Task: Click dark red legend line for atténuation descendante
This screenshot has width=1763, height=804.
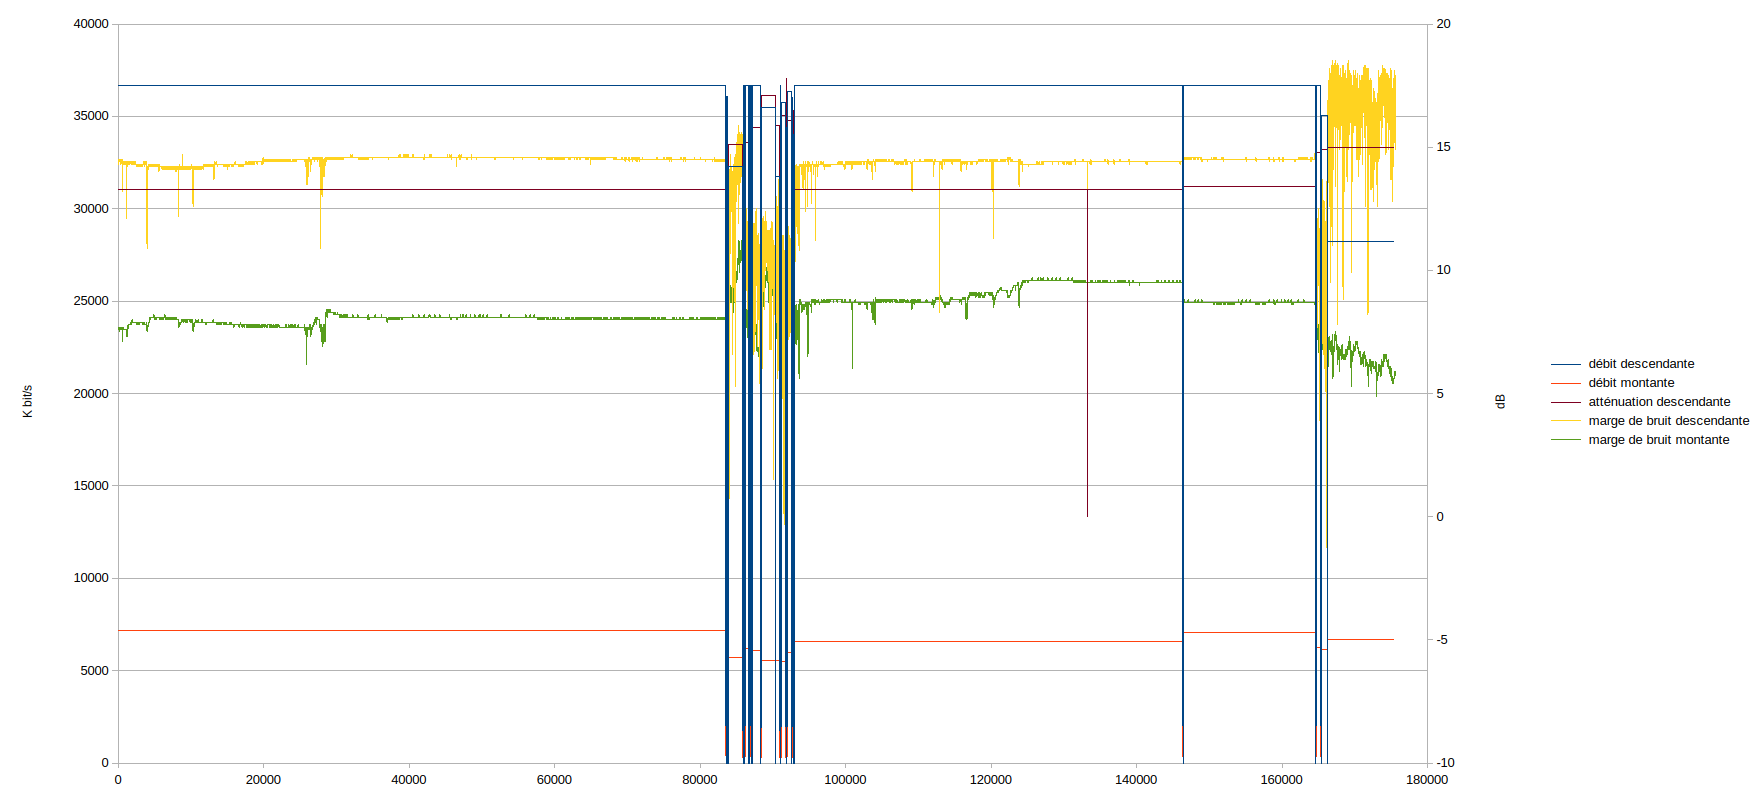Action: (x=1565, y=402)
